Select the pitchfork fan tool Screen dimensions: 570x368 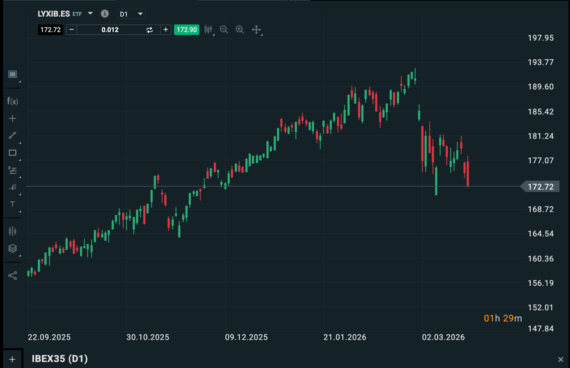point(13,187)
